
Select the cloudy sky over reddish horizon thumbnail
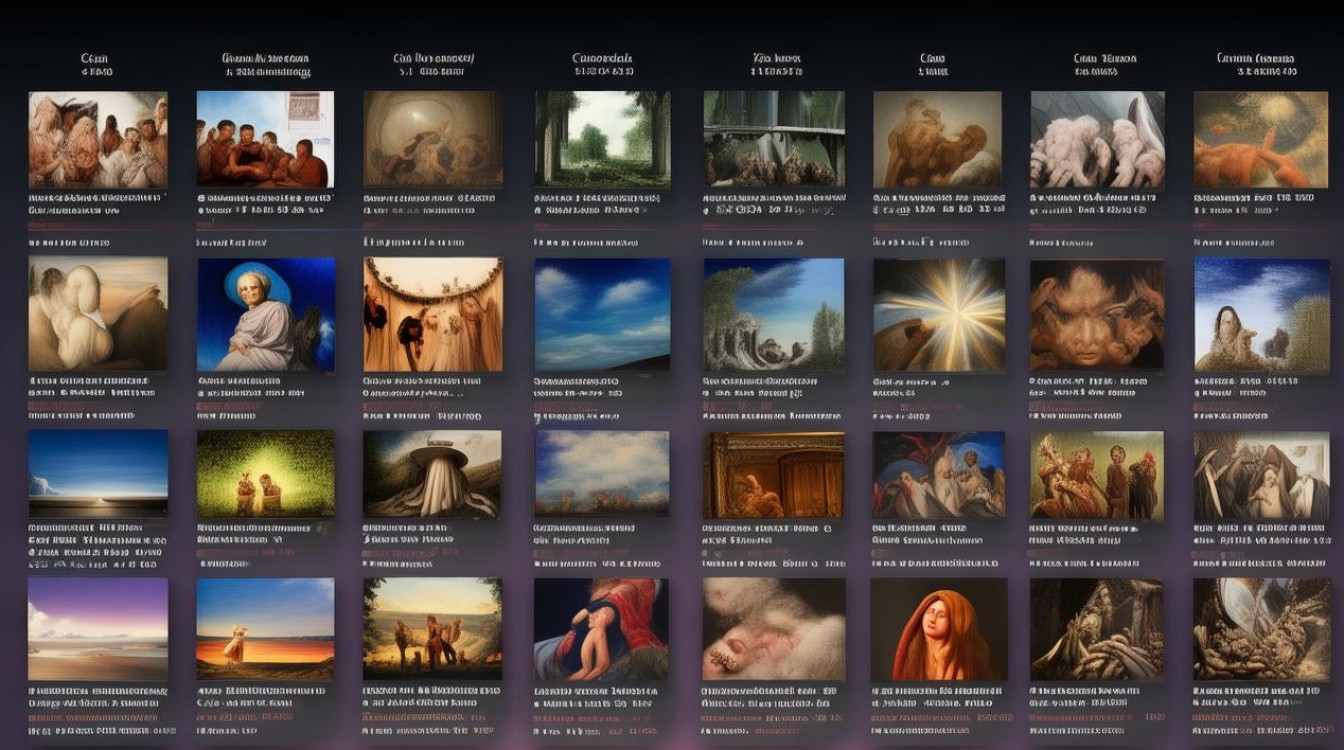coord(602,474)
